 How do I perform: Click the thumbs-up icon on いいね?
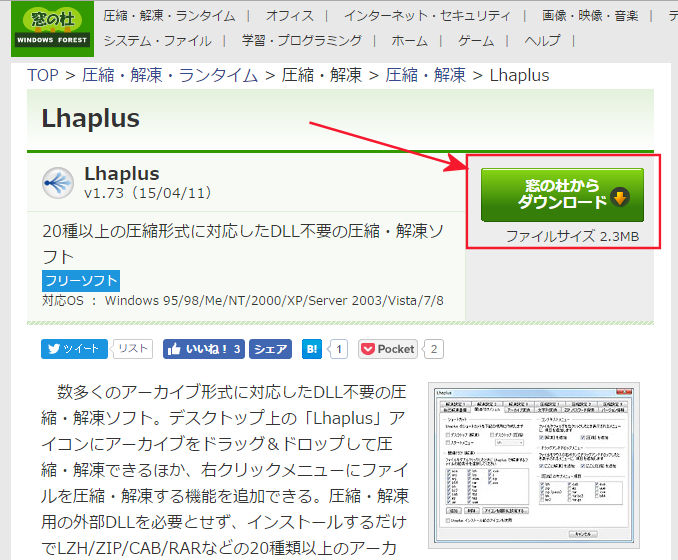pos(174,349)
